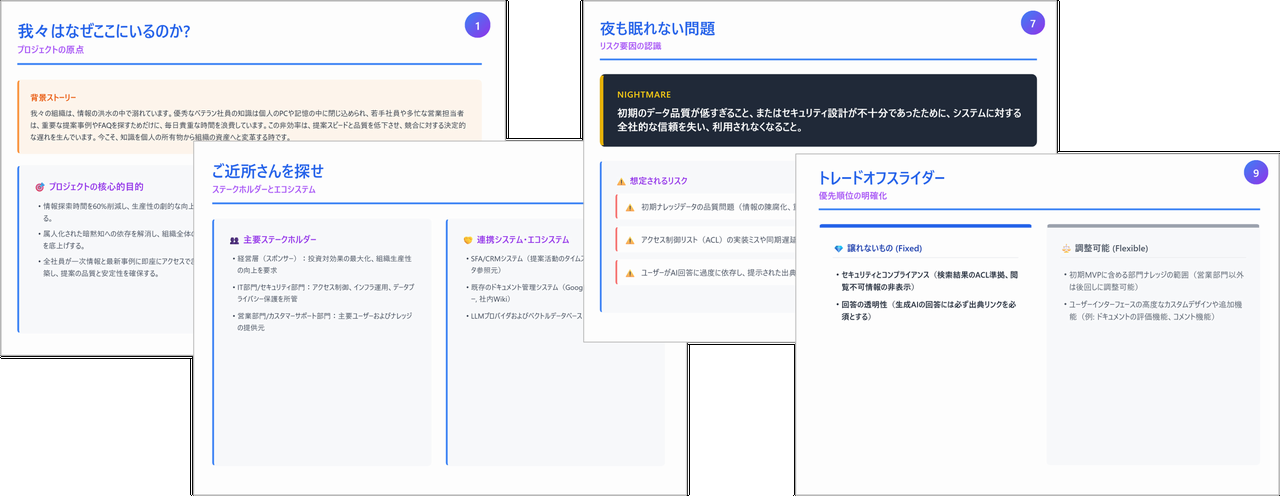Click the warning icon on the アクセス制御リスト risk row
Viewport: 1280px width, 496px height.
coord(630,240)
